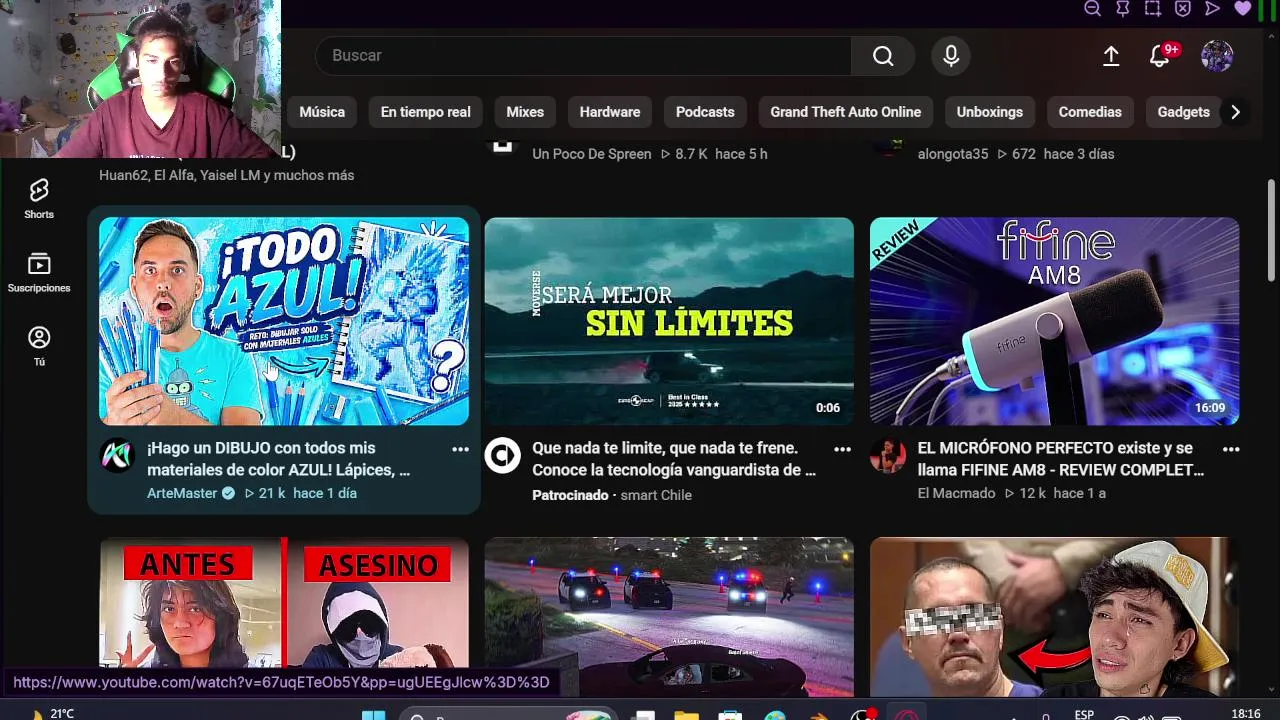
Task: Open options menu for smart Chile ad
Action: 843,449
